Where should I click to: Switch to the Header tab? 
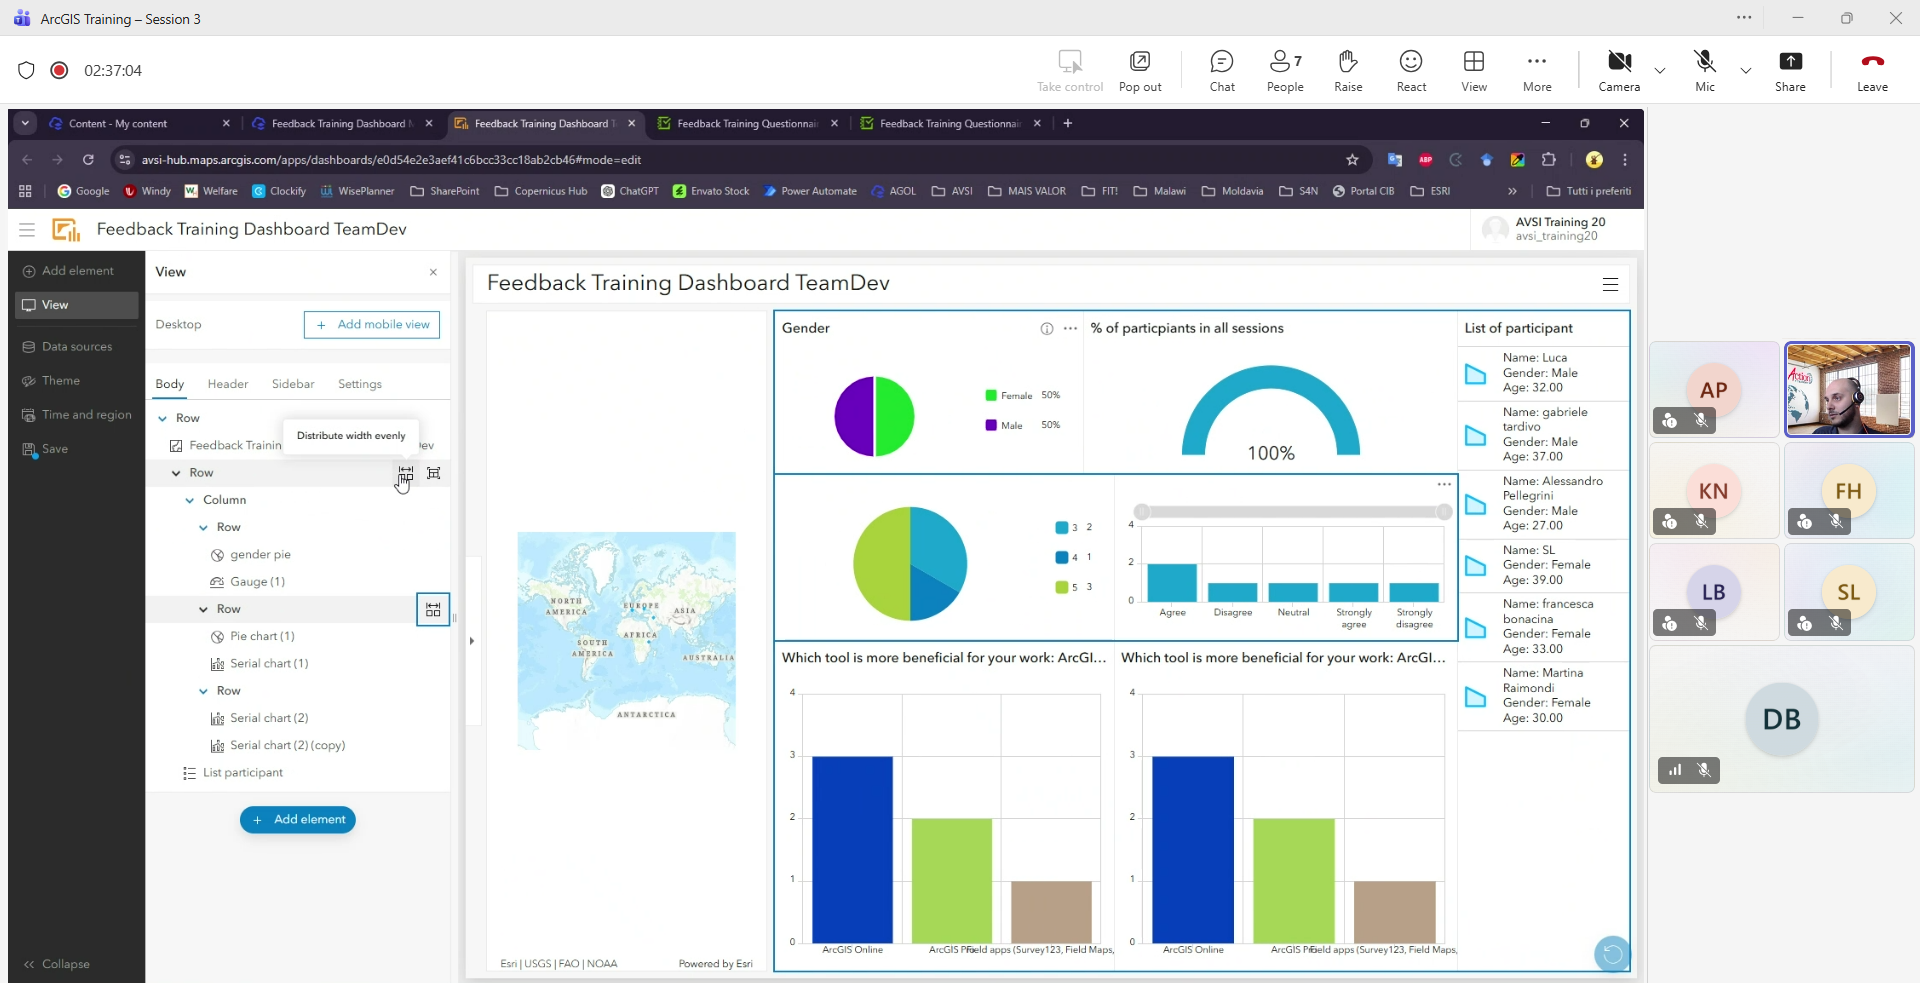coord(228,384)
